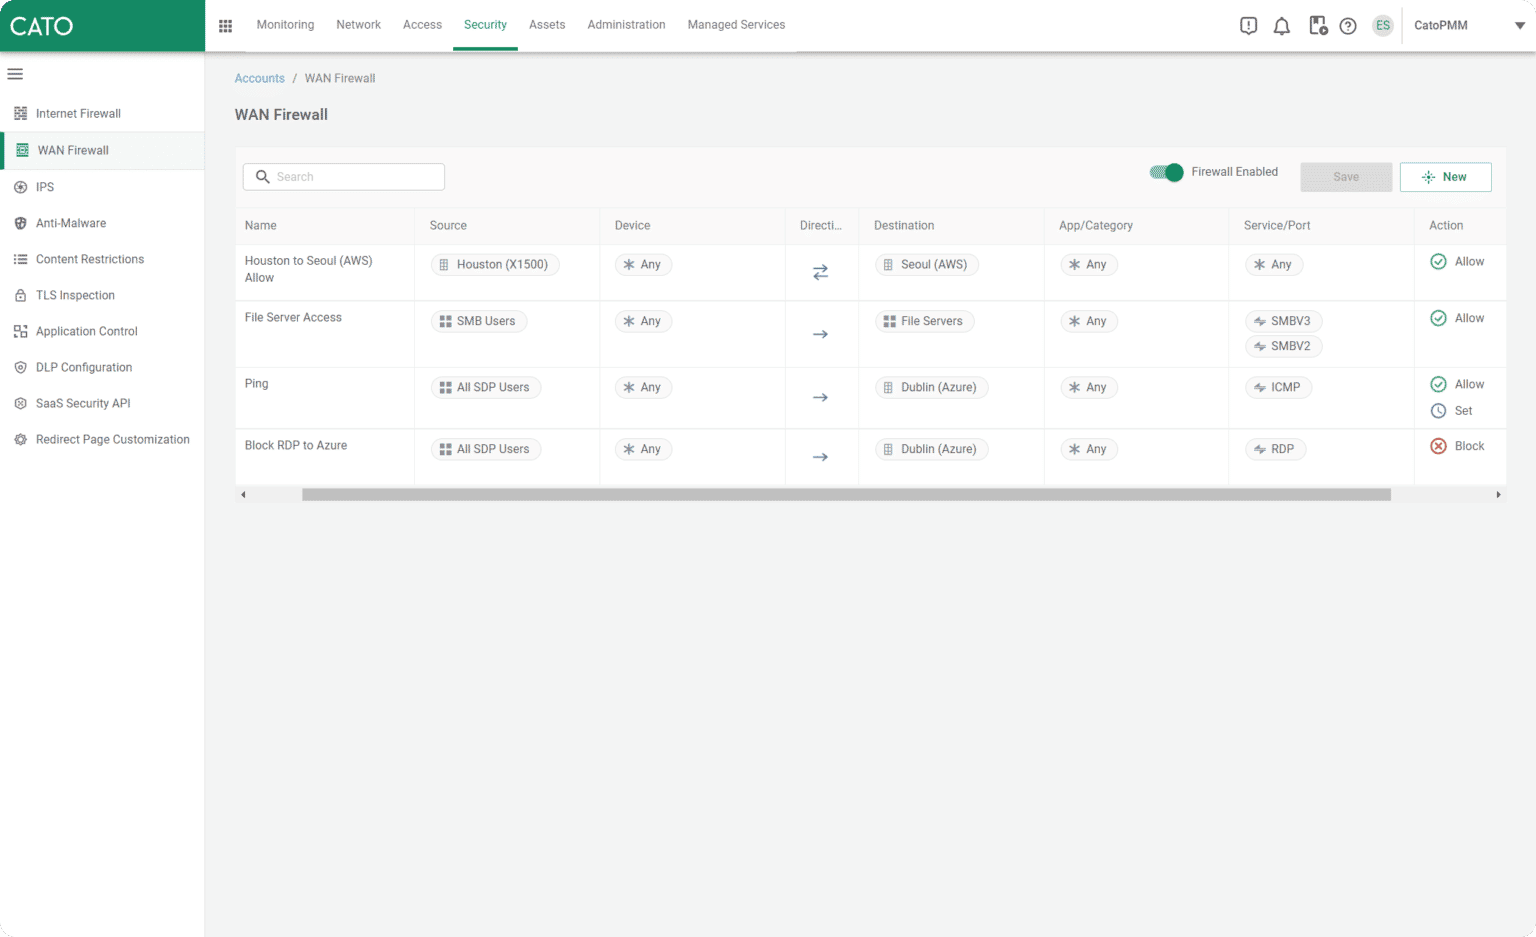Open TLS Inspection configuration
Screen dimensions: 1536x937
pos(73,295)
